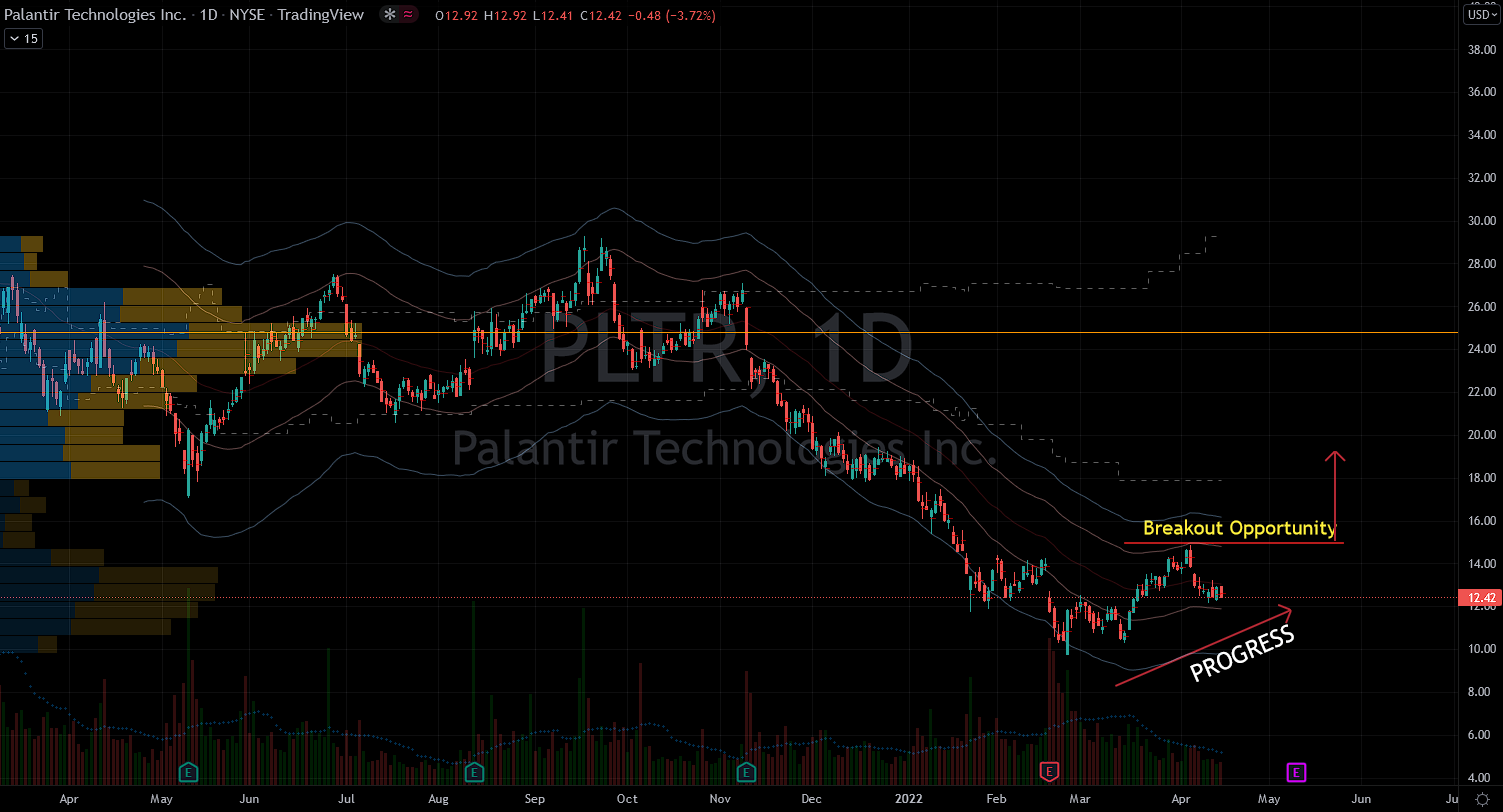
Task: Click the 26.00 price axis label
Action: 1481,307
